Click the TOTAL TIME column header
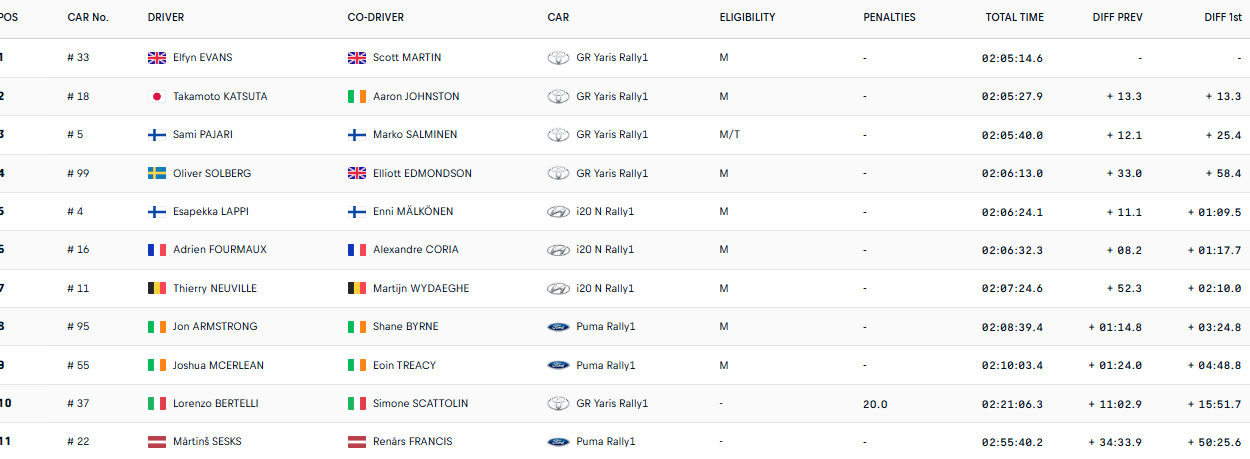Screen dimensions: 1250x459 click(x=1014, y=18)
